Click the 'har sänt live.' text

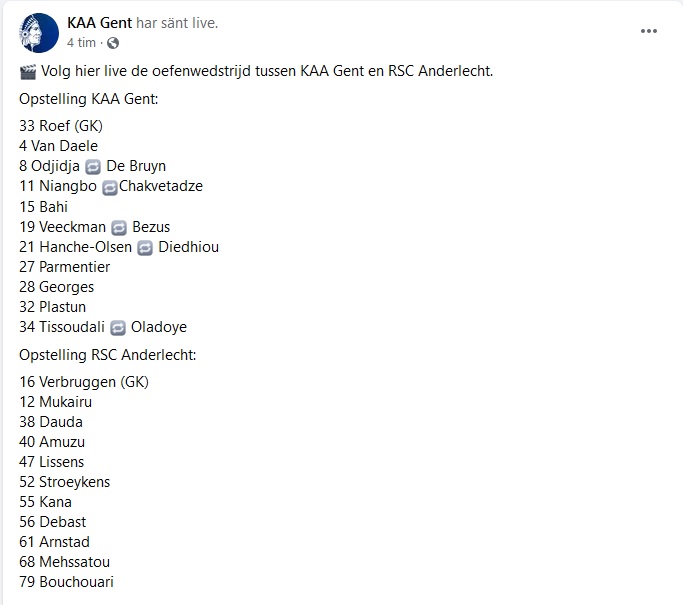(177, 23)
